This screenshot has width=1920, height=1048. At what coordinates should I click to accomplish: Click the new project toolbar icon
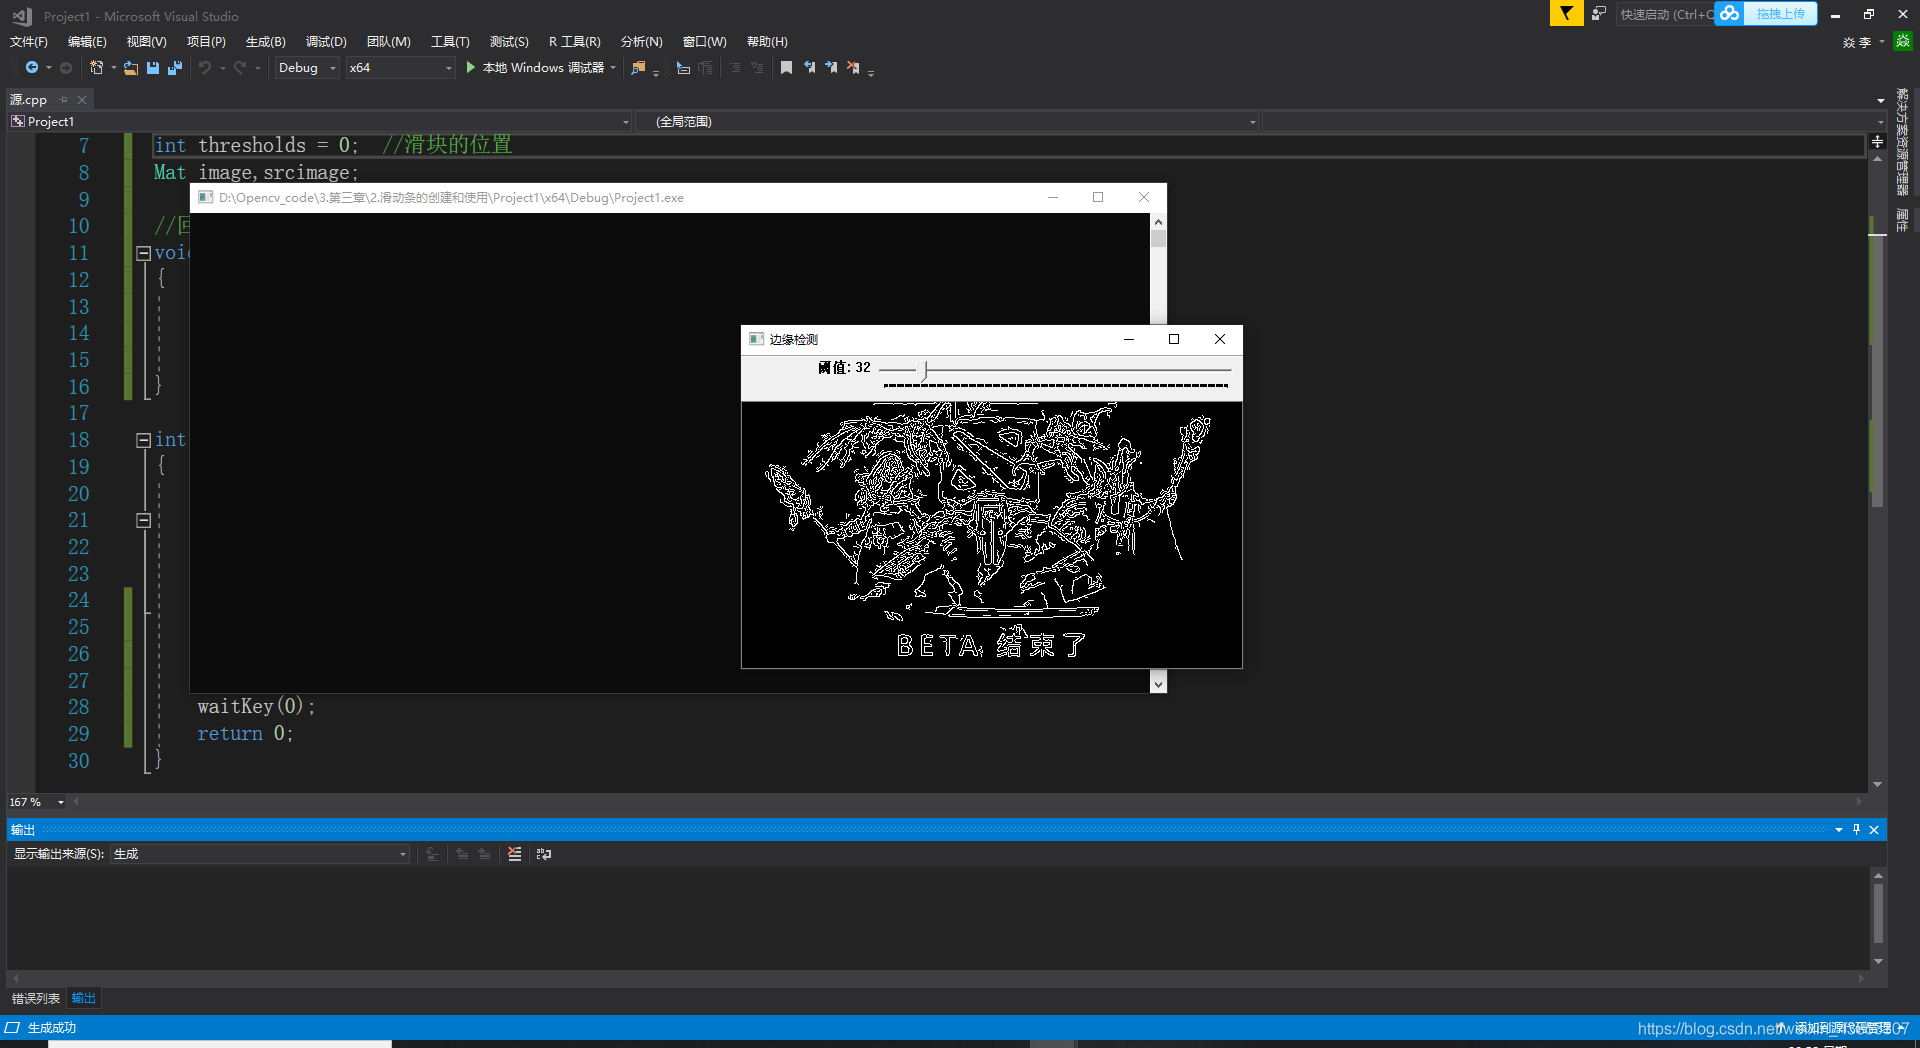(x=96, y=67)
